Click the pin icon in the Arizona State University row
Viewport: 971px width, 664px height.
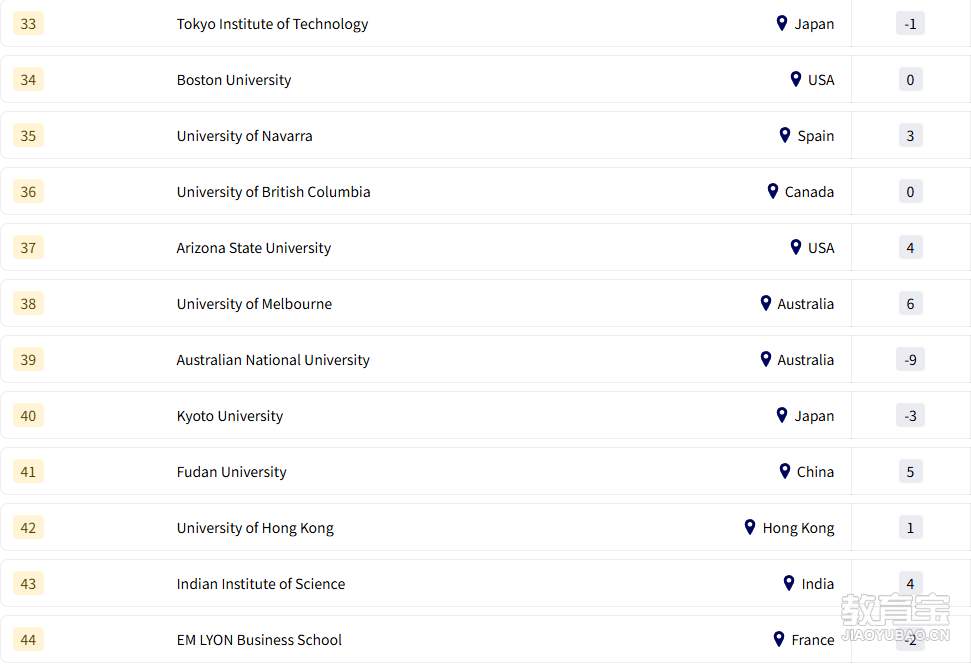point(796,247)
